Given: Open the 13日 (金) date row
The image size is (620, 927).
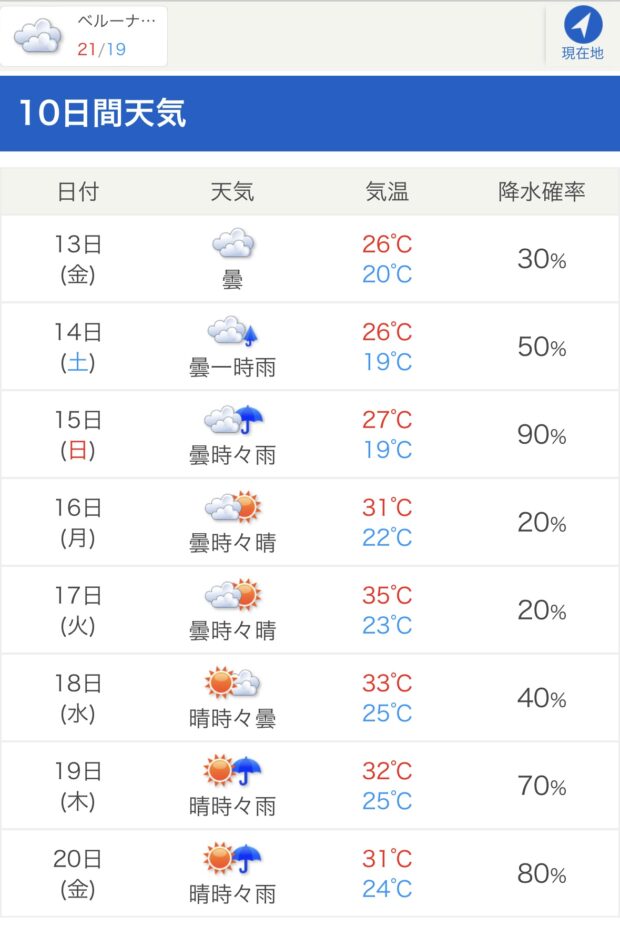Looking at the screenshot, I should (310, 259).
